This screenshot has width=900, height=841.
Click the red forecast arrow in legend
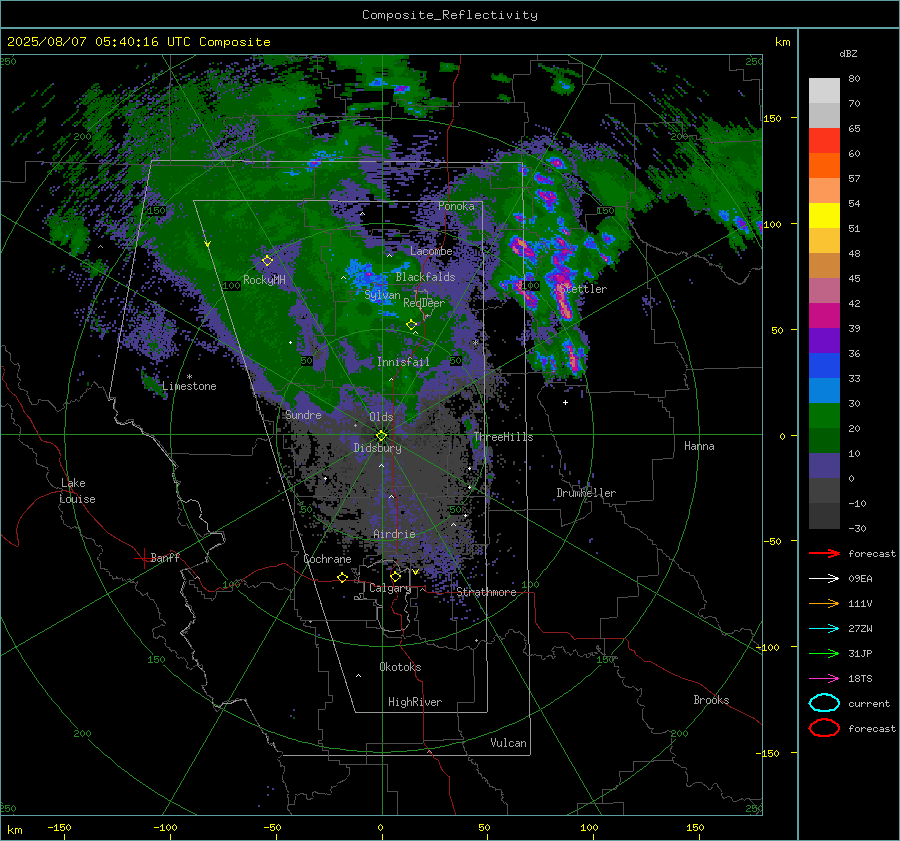[824, 553]
